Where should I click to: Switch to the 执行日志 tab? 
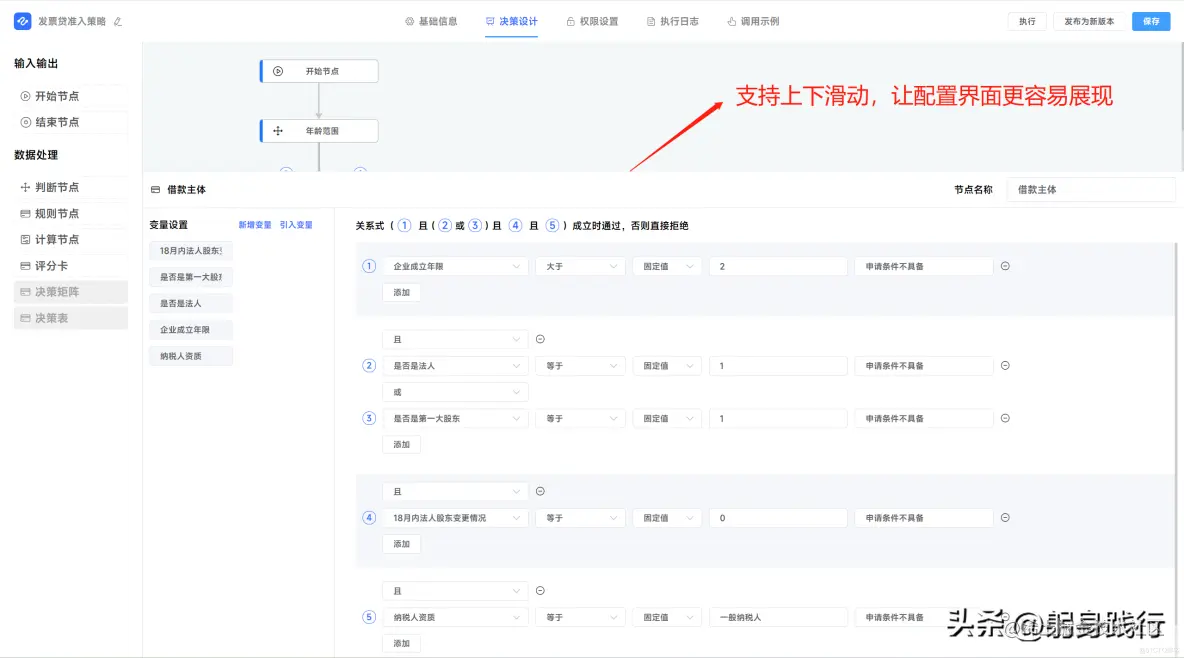click(x=673, y=19)
